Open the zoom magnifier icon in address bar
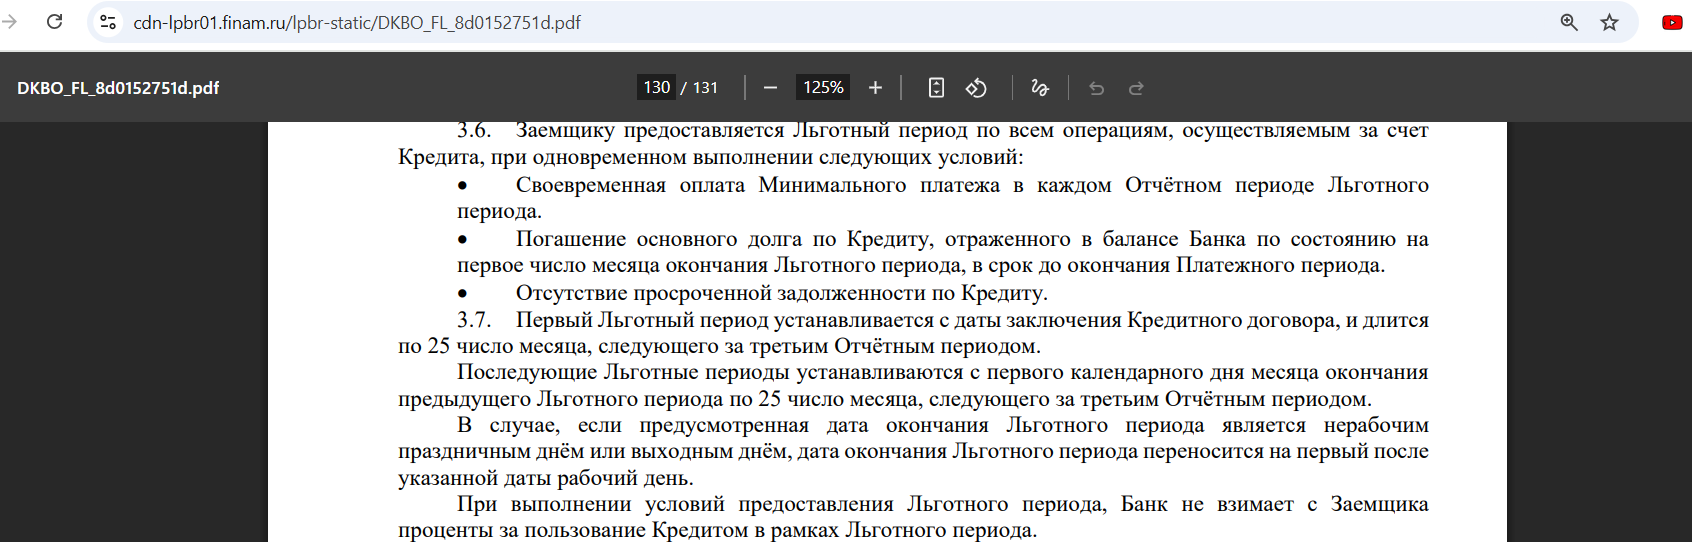Screen dimensions: 1692x542 (1569, 22)
